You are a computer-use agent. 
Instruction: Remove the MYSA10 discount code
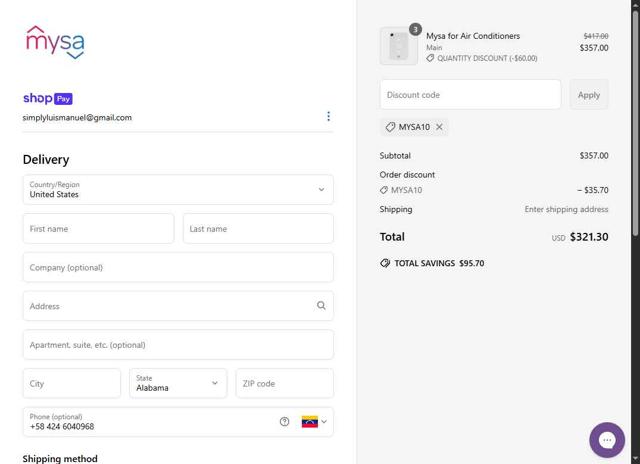[x=439, y=127]
